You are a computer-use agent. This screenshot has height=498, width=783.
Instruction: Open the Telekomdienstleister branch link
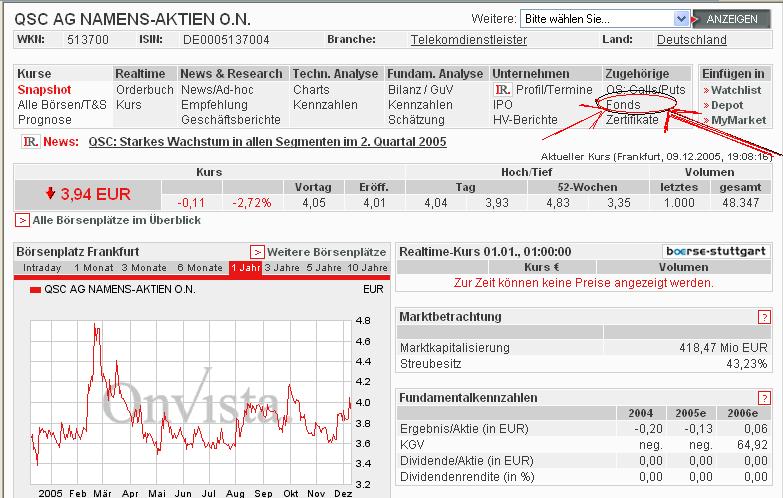coord(468,39)
